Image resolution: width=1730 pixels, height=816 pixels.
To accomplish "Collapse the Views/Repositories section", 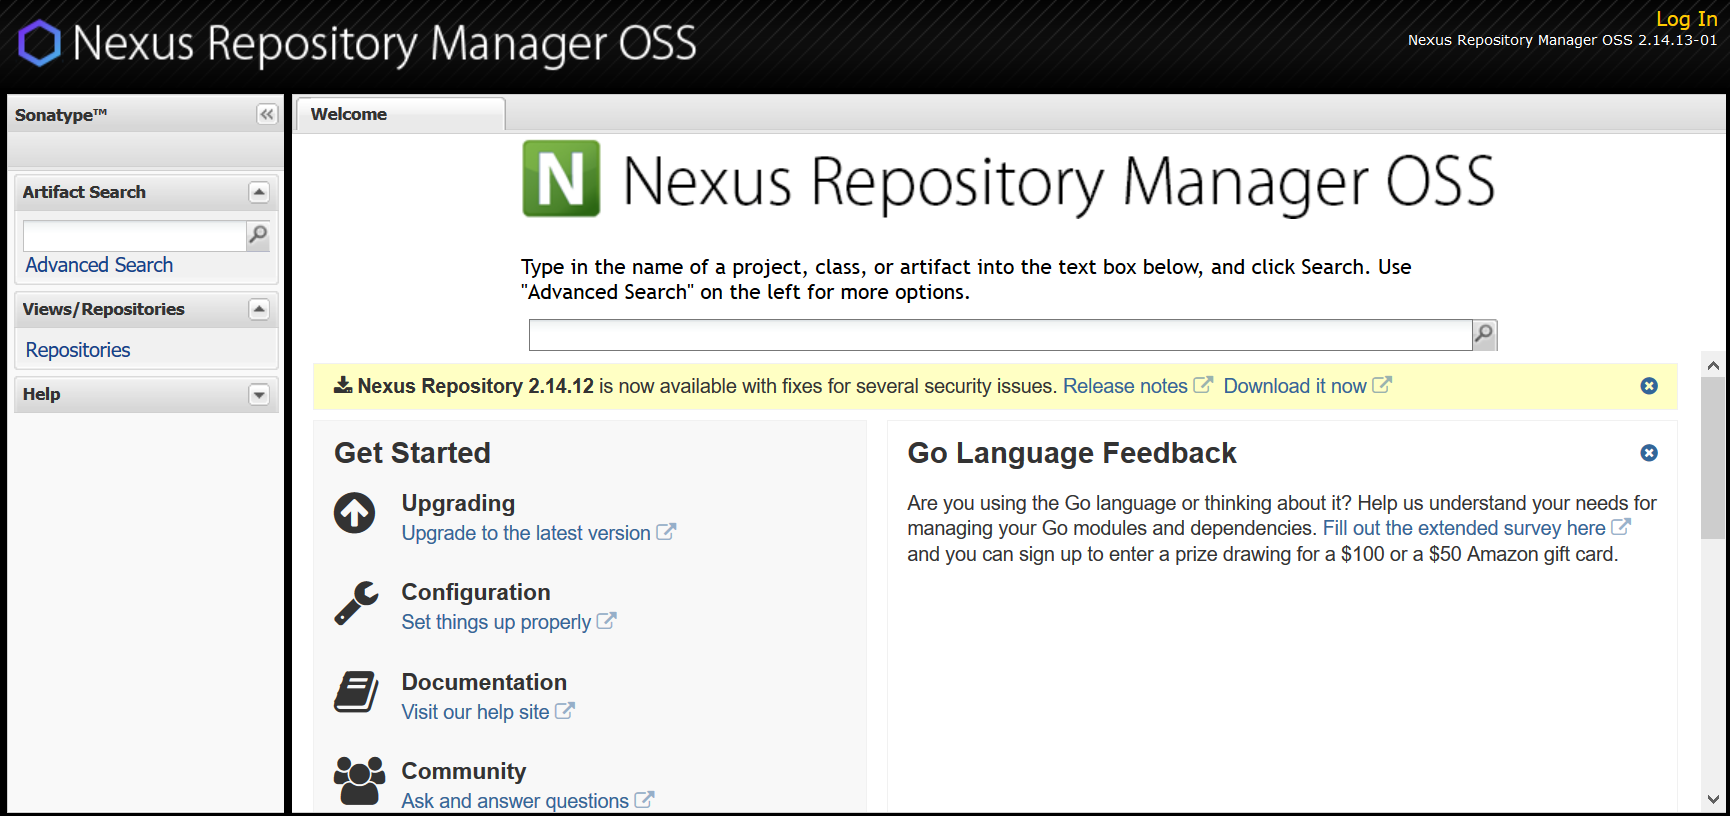I will click(x=259, y=309).
